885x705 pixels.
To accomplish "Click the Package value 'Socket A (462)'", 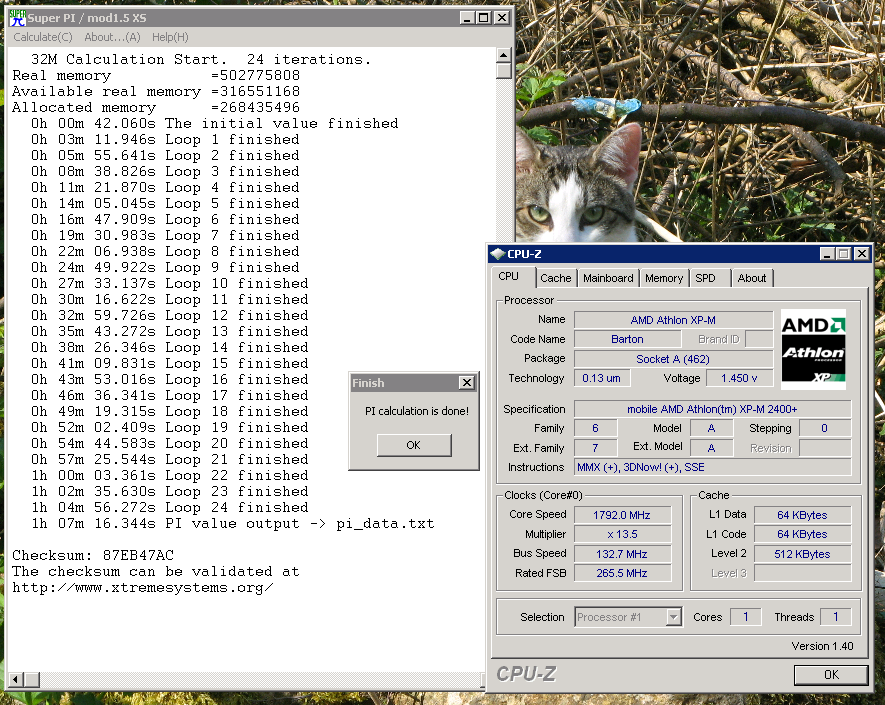I will tap(673, 359).
